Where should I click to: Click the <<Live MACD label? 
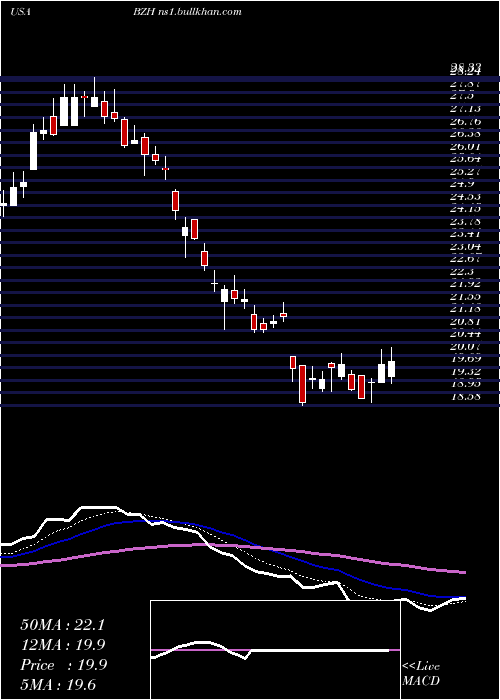pyautogui.click(x=421, y=673)
